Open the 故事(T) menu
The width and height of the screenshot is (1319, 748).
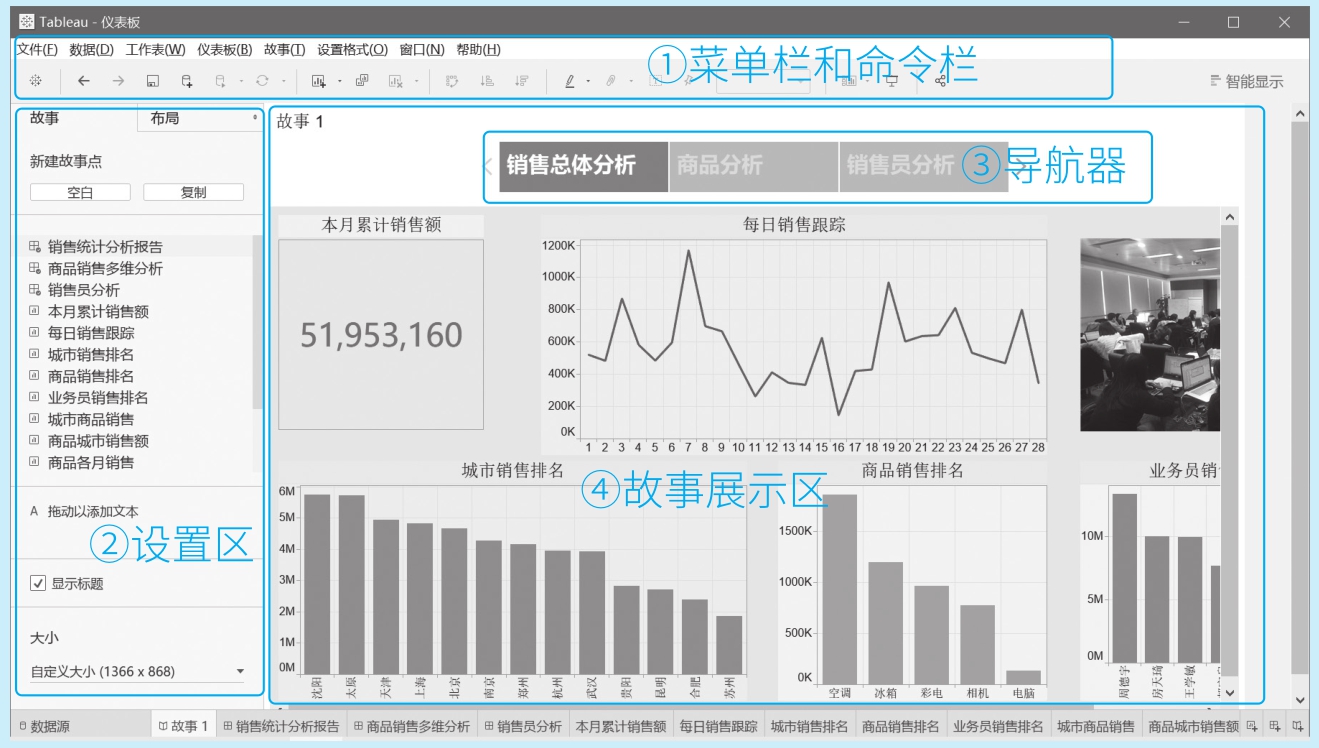point(284,50)
